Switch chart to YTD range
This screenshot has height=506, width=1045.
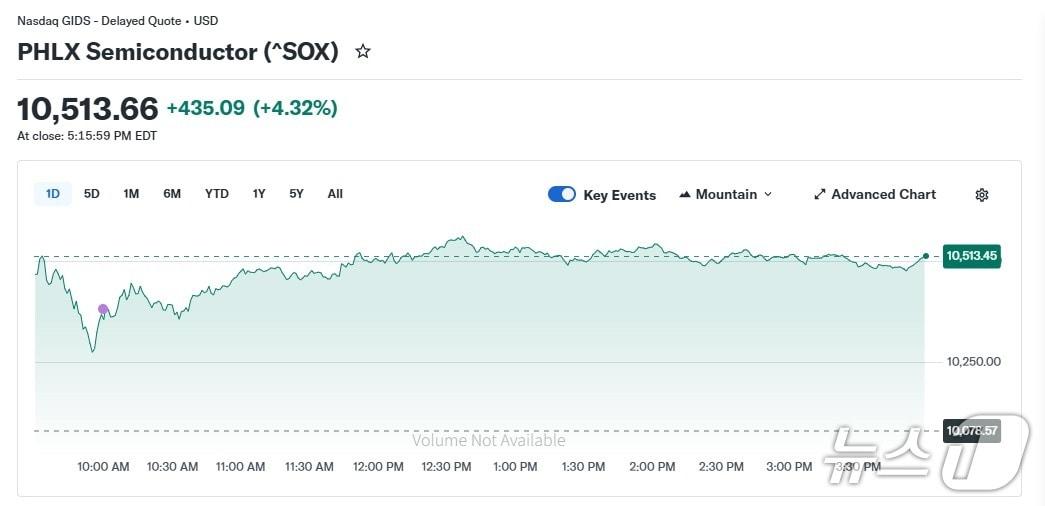(x=217, y=194)
